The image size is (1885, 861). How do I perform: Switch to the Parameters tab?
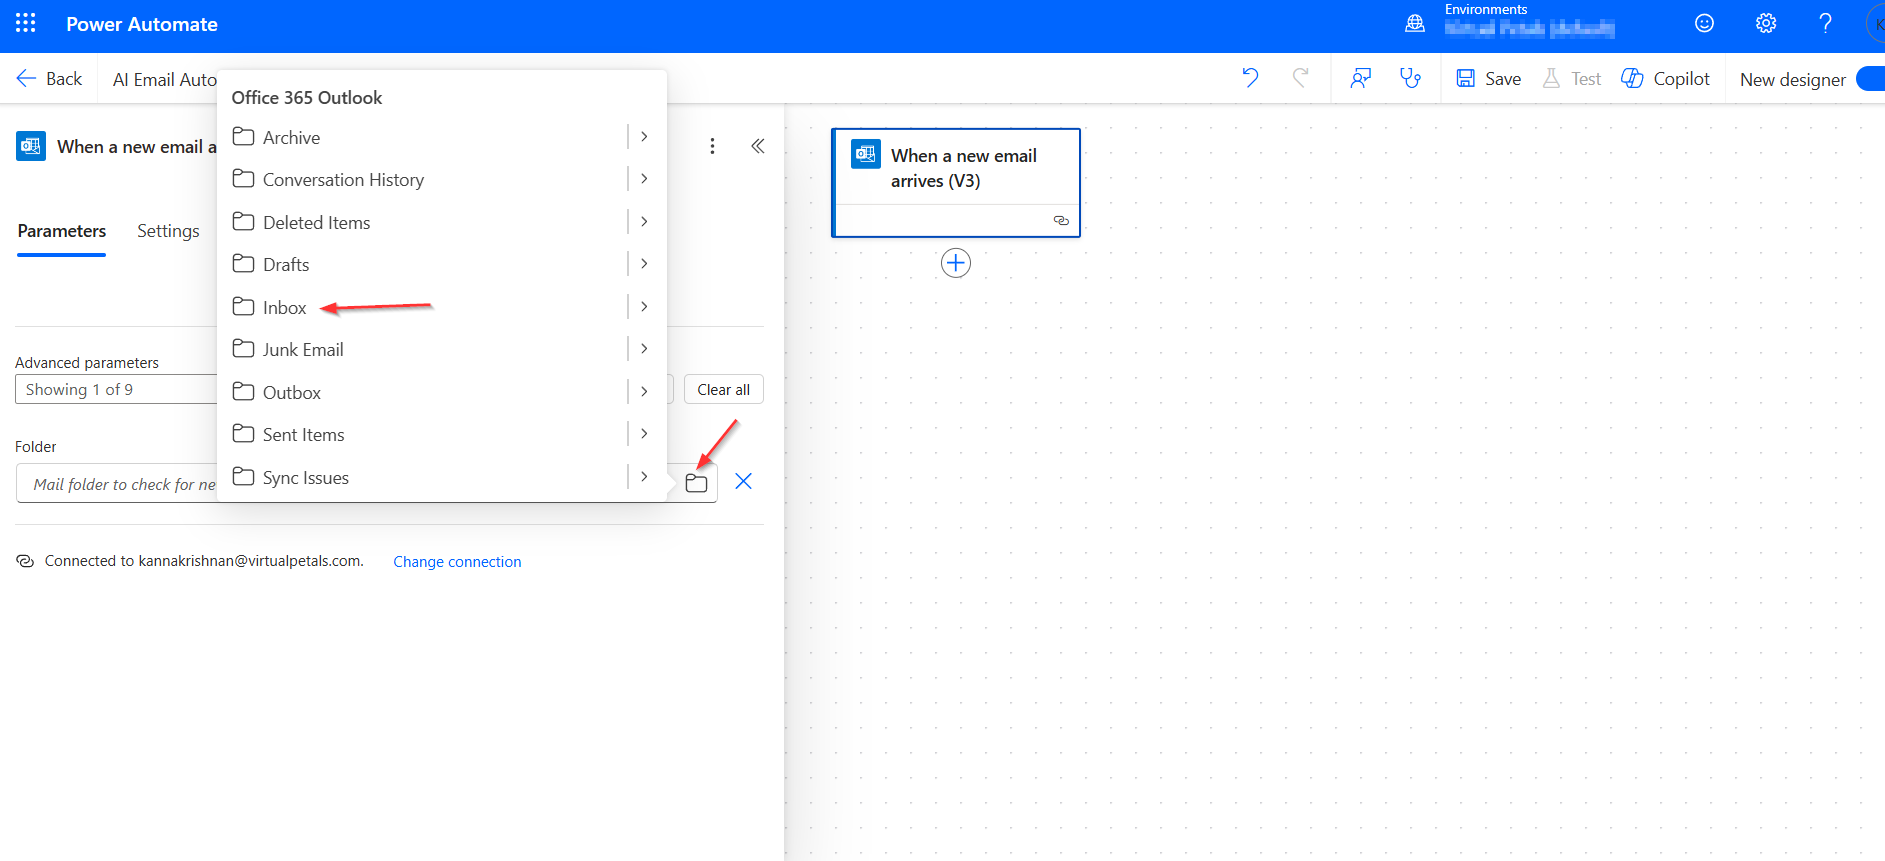(62, 231)
